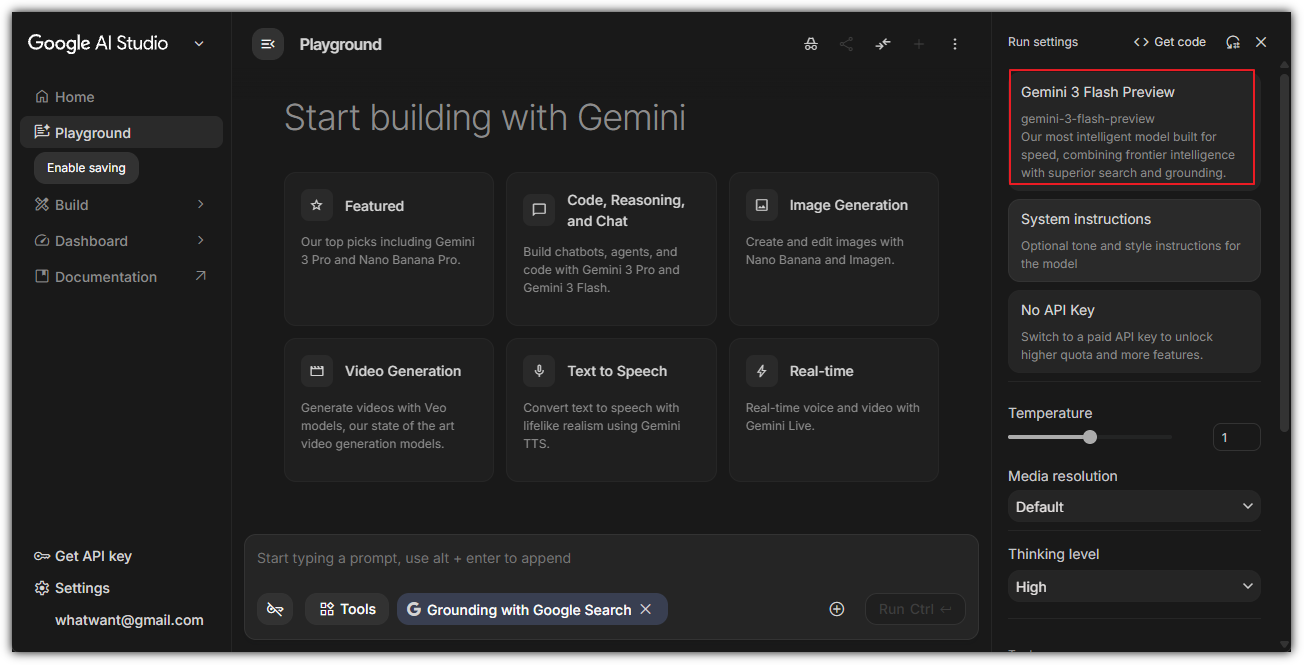Image resolution: width=1304 pixels, height=665 pixels.
Task: Open Documentation in the sidebar
Action: [x=121, y=277]
